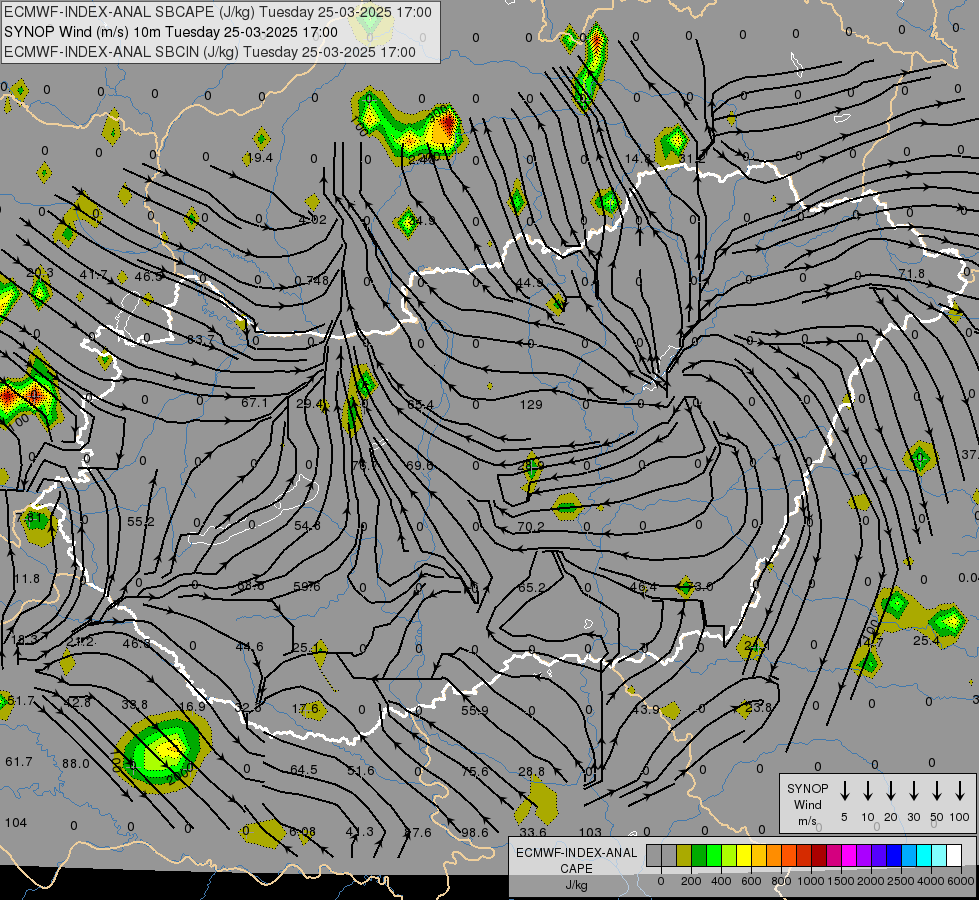The image size is (979, 900).
Task: Click the map value 54.6
Action: (x=307, y=527)
